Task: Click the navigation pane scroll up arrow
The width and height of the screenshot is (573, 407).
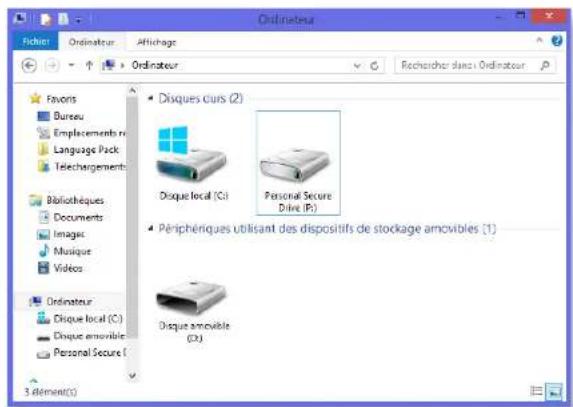Action: coord(133,90)
